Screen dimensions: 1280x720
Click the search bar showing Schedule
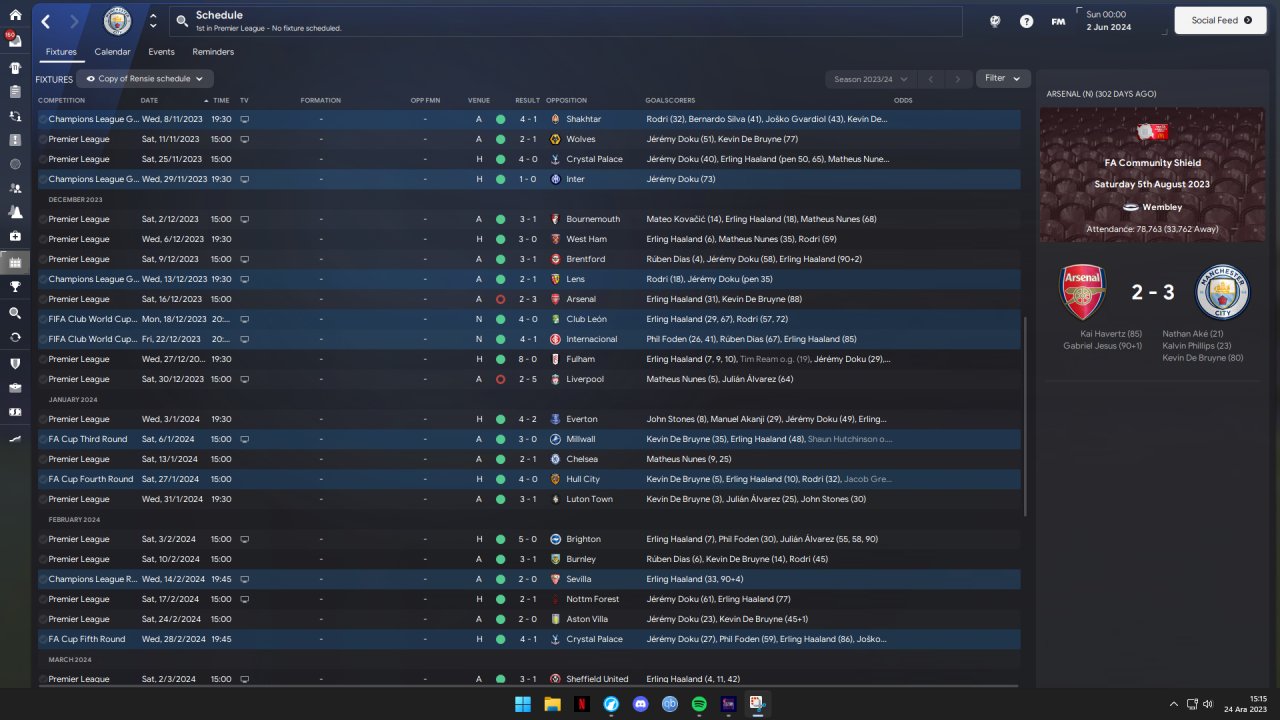(x=565, y=21)
